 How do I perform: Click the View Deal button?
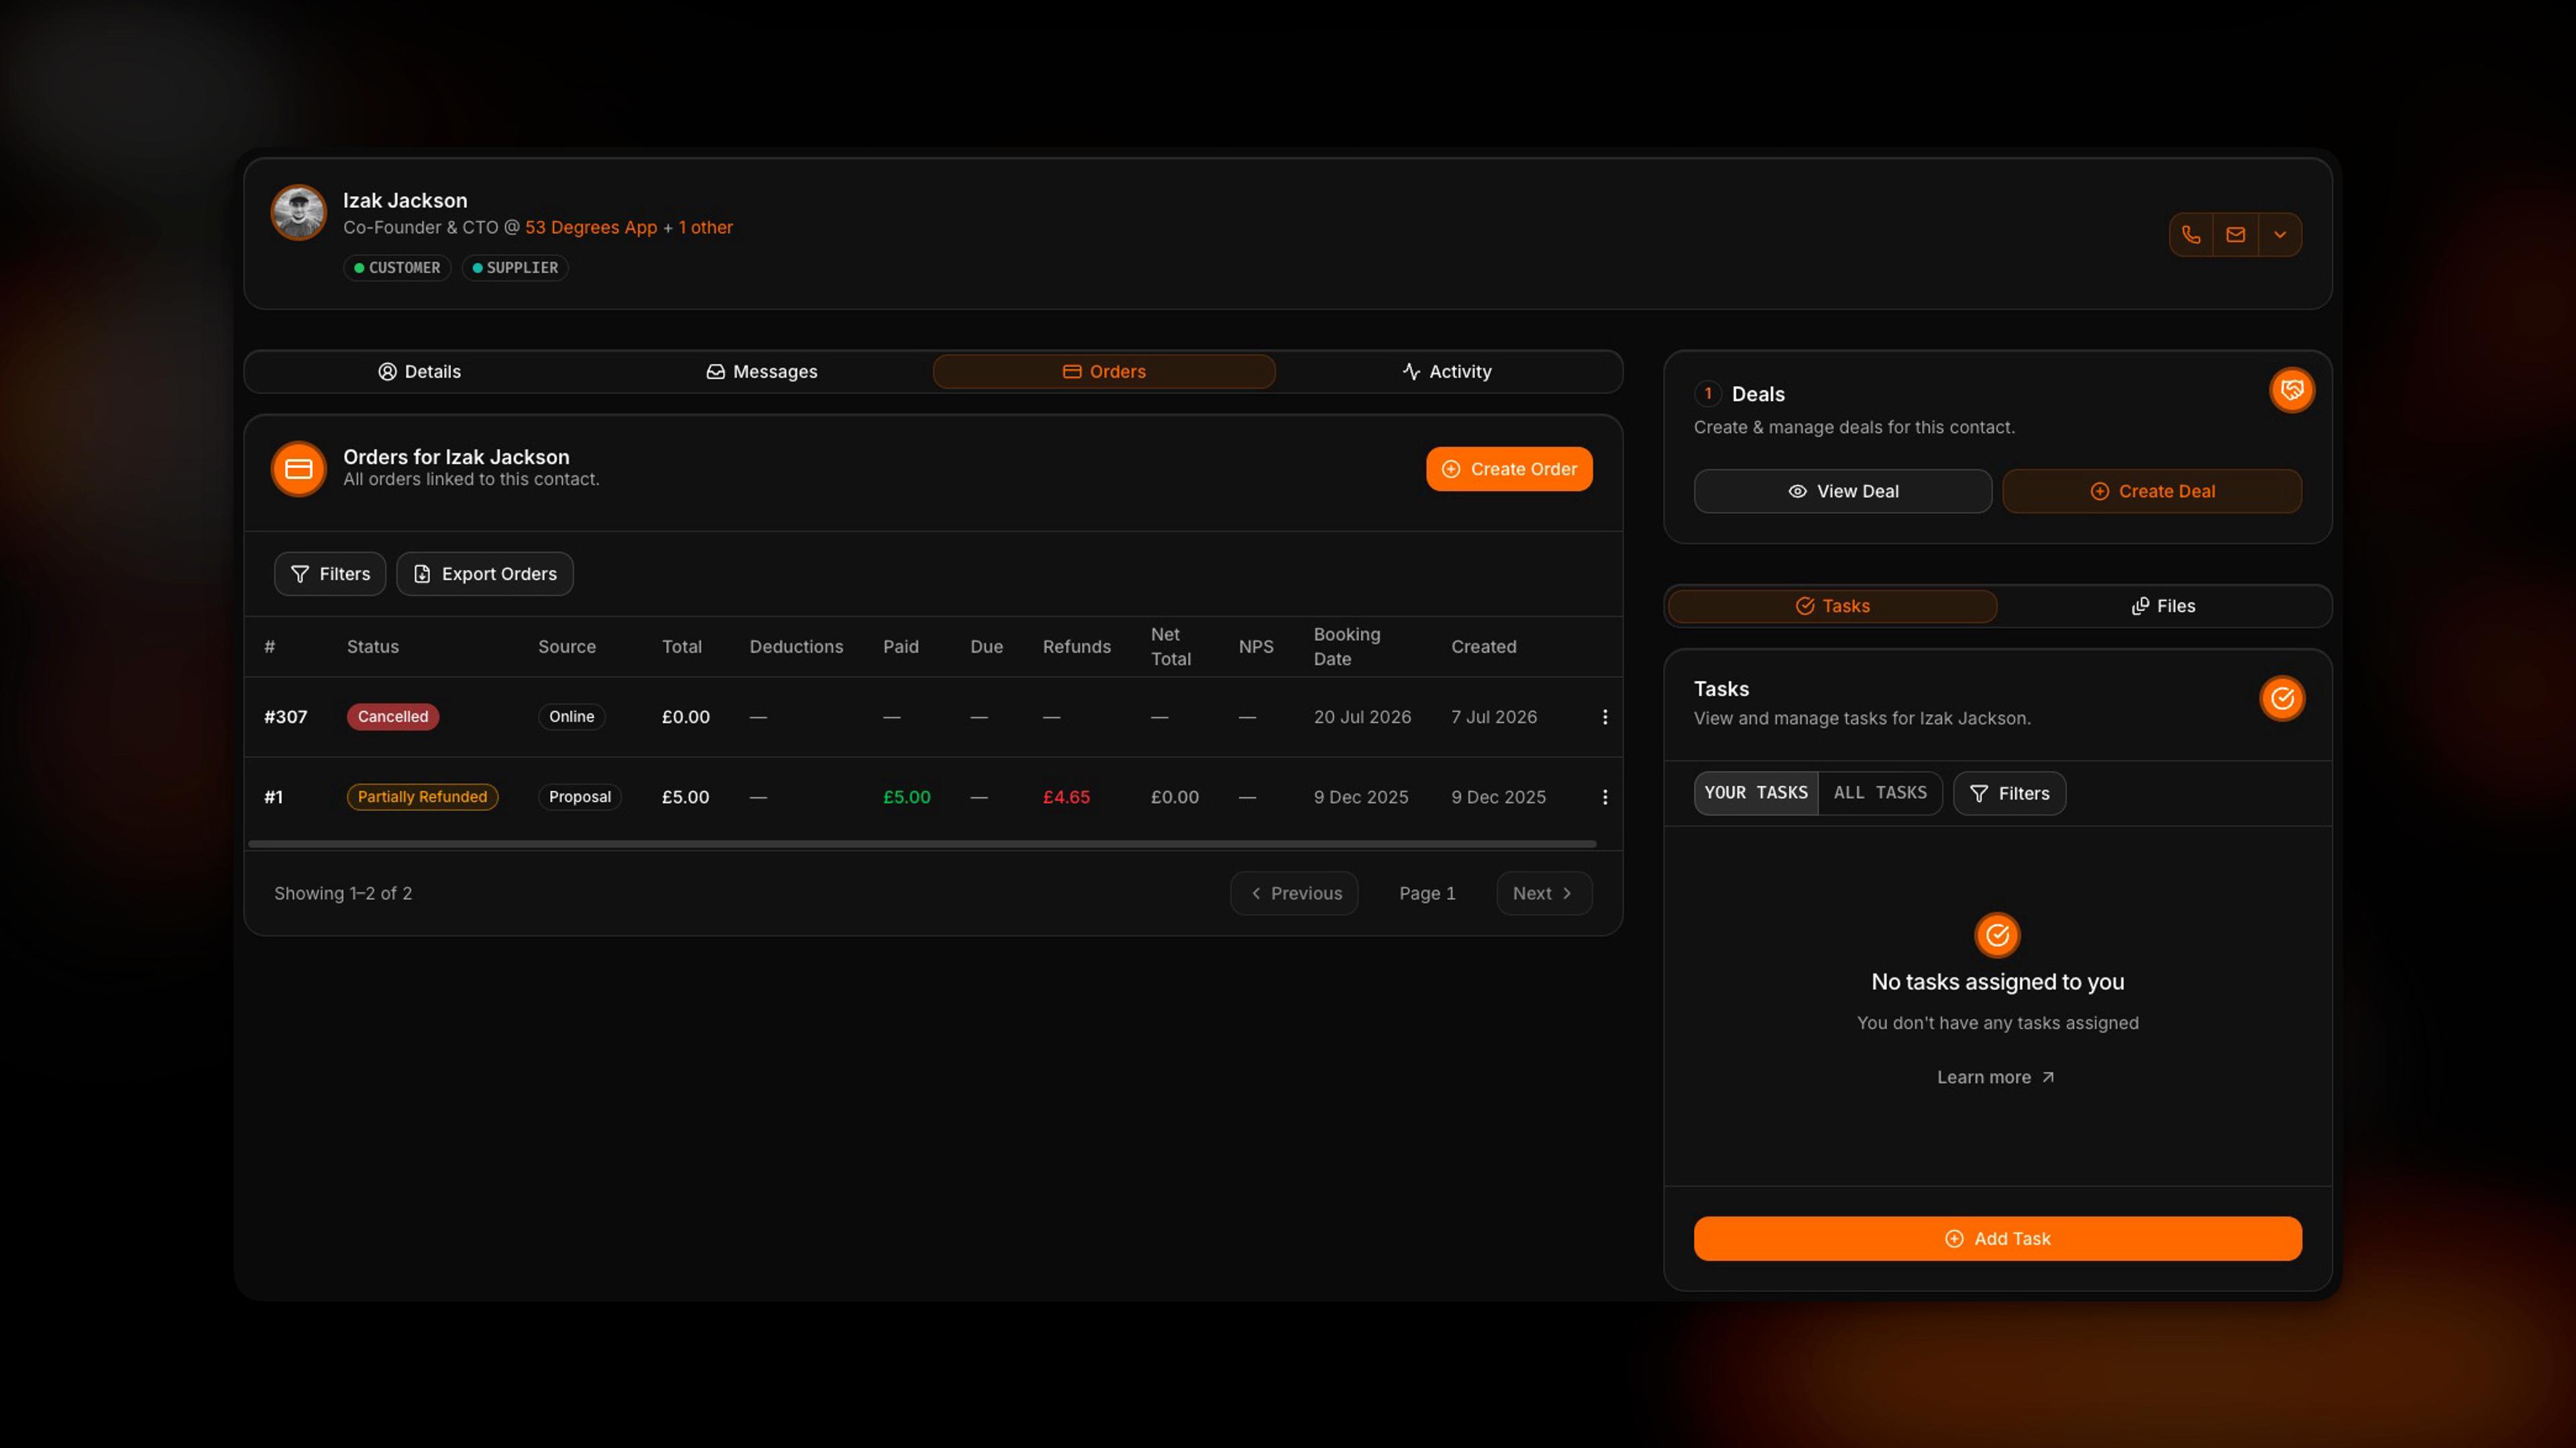click(1843, 492)
